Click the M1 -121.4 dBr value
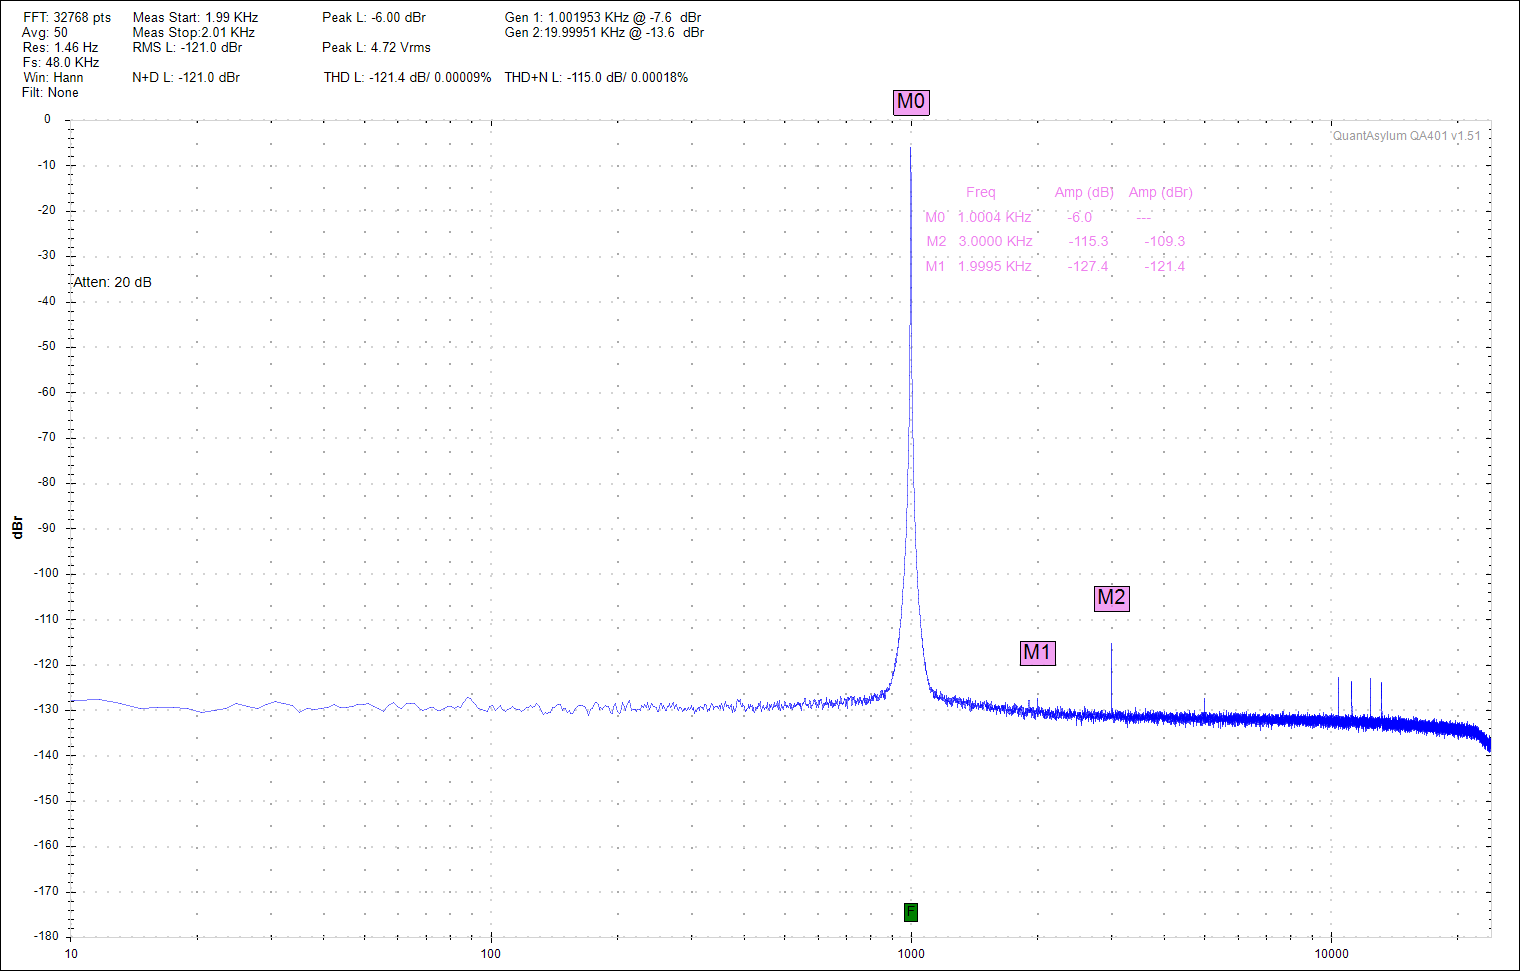1520x971 pixels. (1165, 267)
